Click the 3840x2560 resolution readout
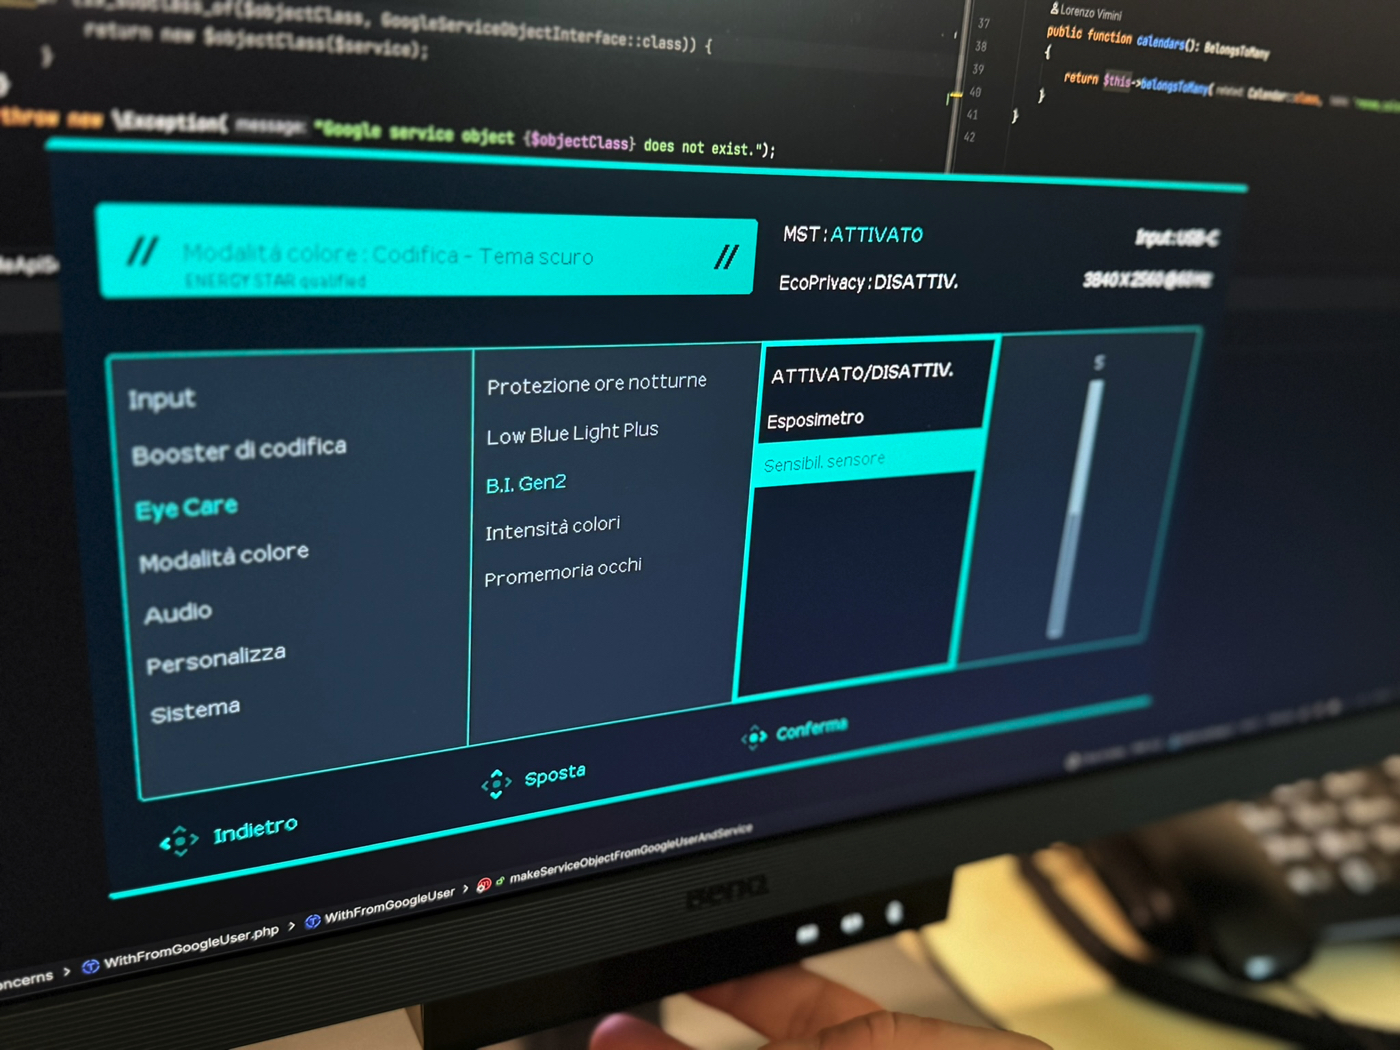 [1148, 280]
